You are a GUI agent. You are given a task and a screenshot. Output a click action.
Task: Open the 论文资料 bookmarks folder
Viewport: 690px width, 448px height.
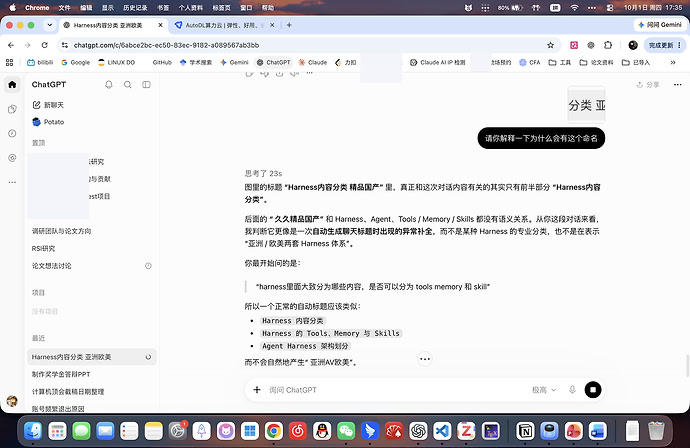pos(596,62)
